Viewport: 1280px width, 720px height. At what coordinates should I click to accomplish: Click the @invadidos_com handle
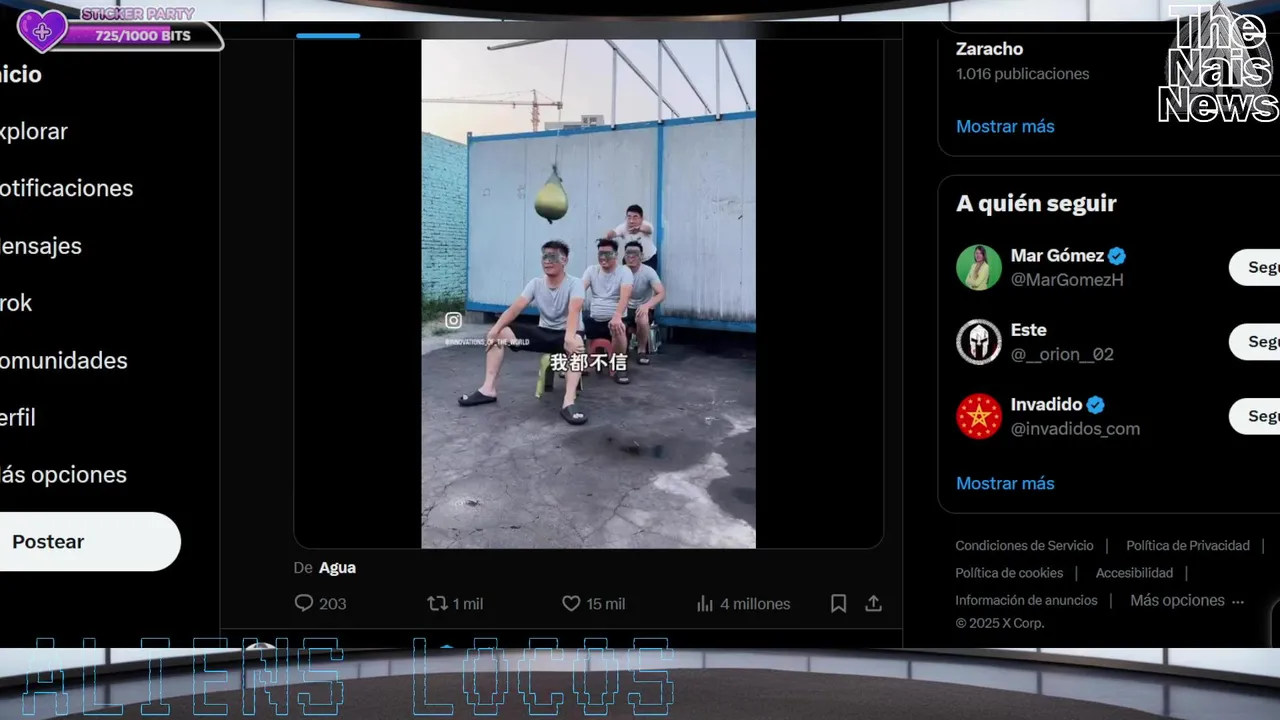[1075, 429]
